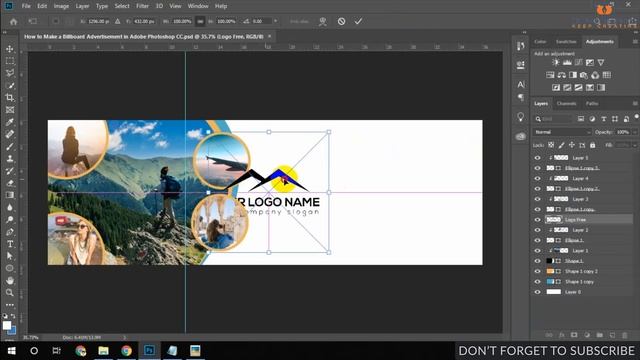Screen dimensions: 640x360
Task: Open the Image menu
Action: (61, 6)
